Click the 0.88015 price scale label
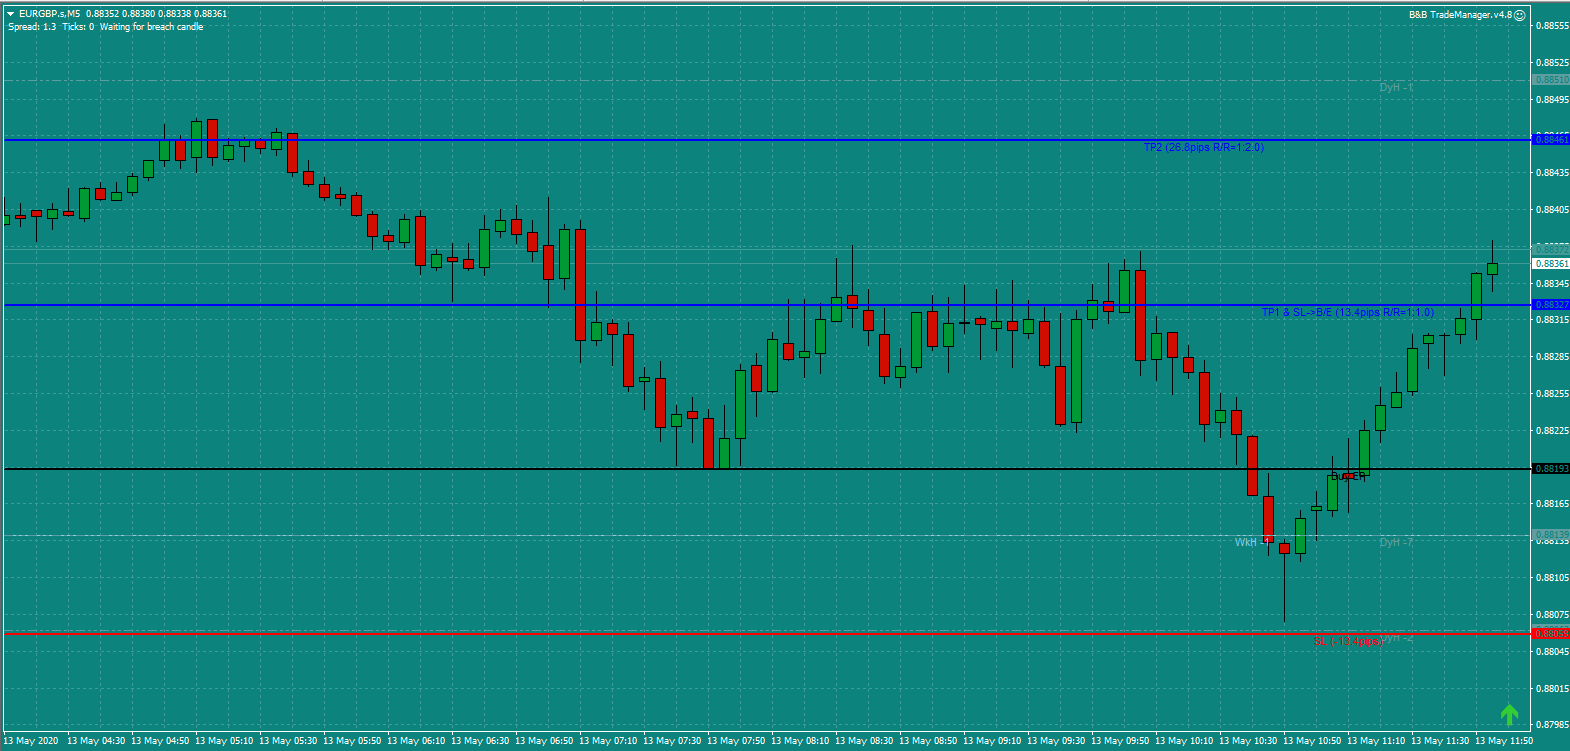The image size is (1570, 751). coord(1551,688)
